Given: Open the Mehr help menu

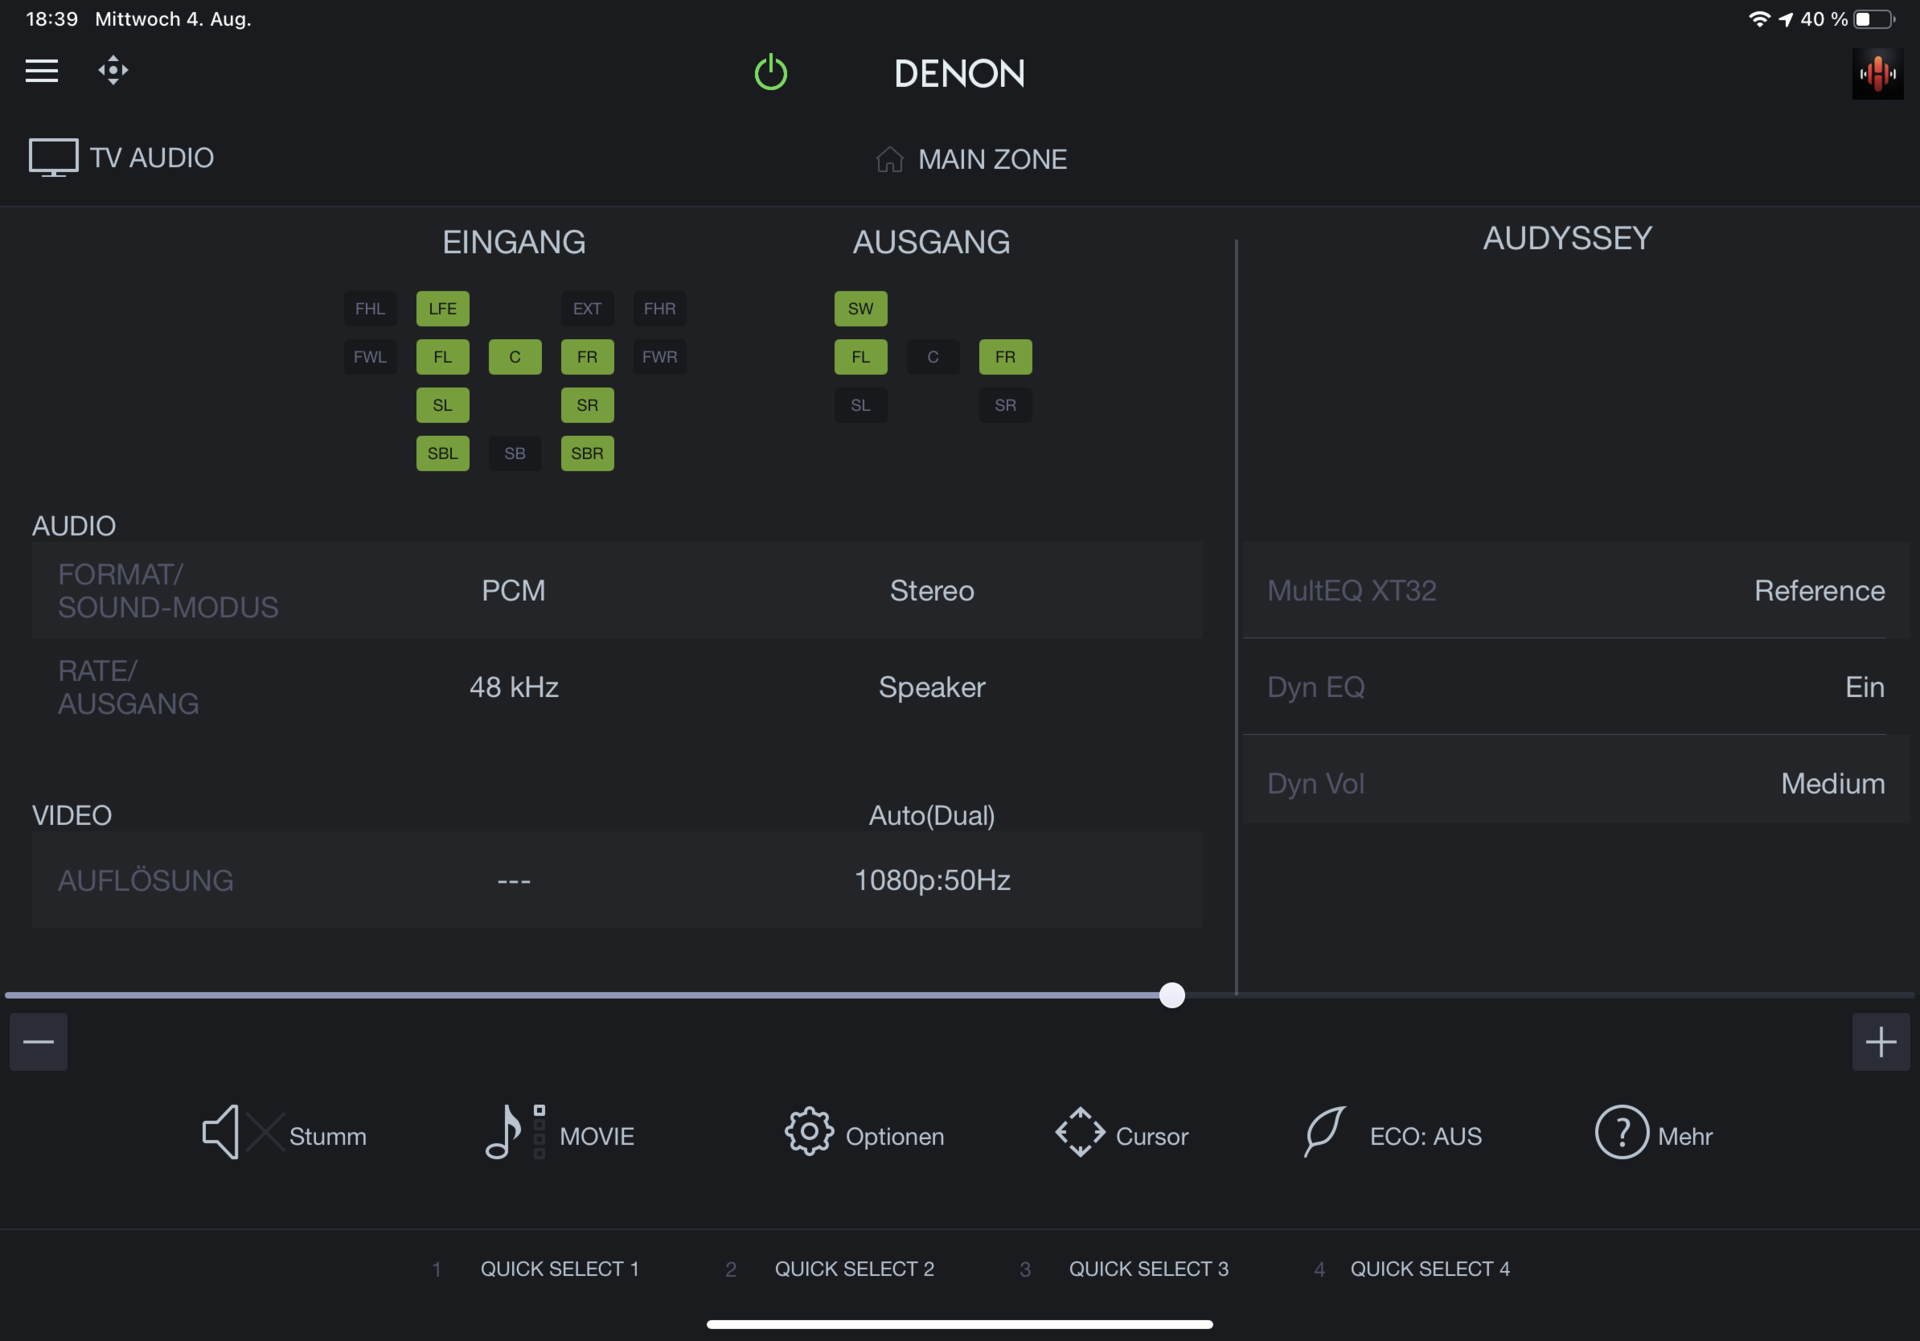Looking at the screenshot, I should click(1654, 1134).
